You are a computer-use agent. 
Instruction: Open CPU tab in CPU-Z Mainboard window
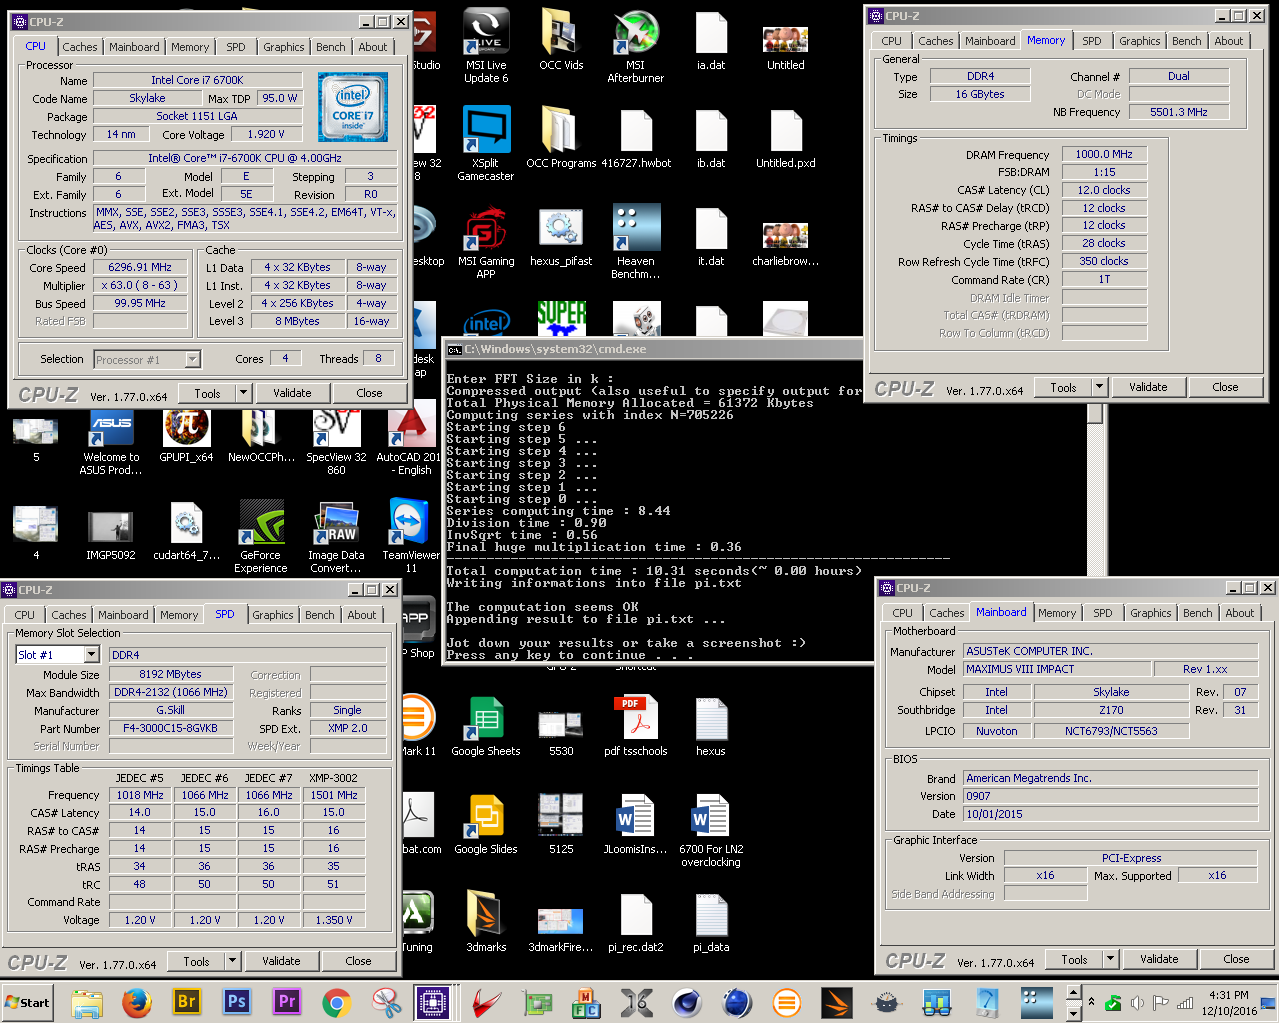tap(903, 613)
